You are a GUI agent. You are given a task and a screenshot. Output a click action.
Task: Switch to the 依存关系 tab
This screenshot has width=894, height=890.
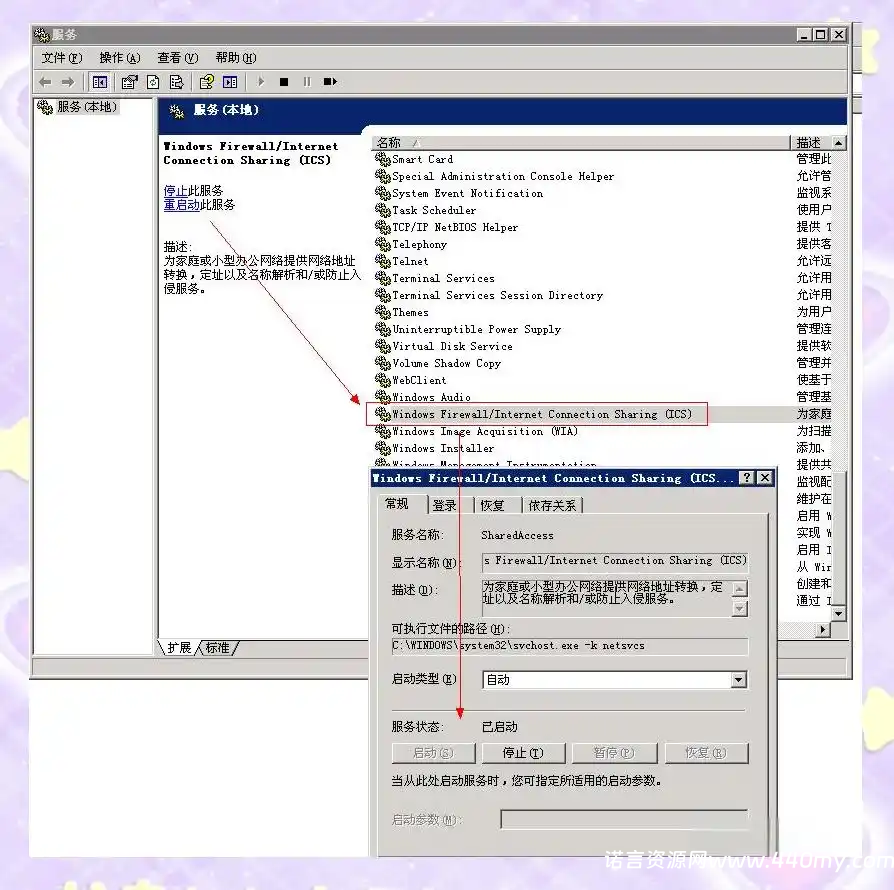(x=552, y=505)
